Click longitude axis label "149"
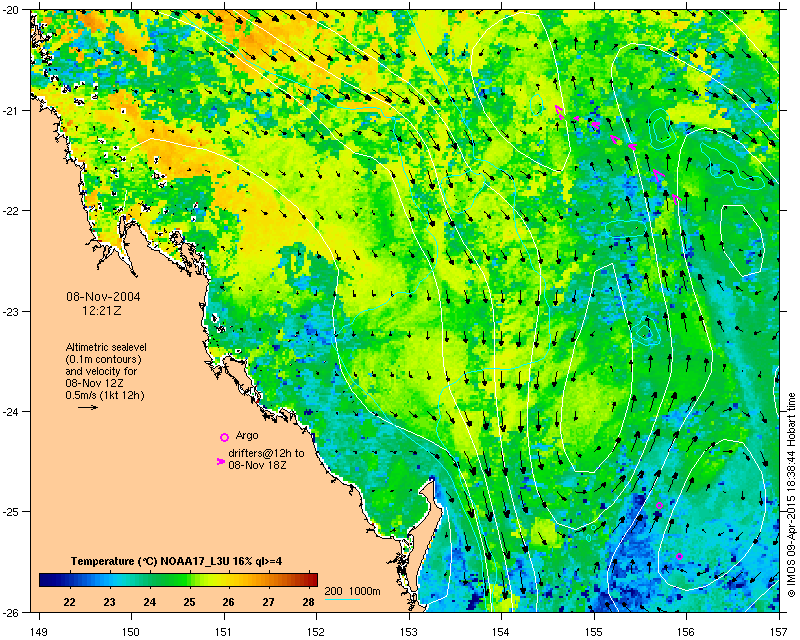The height and width of the screenshot is (640, 800). tap(39, 632)
